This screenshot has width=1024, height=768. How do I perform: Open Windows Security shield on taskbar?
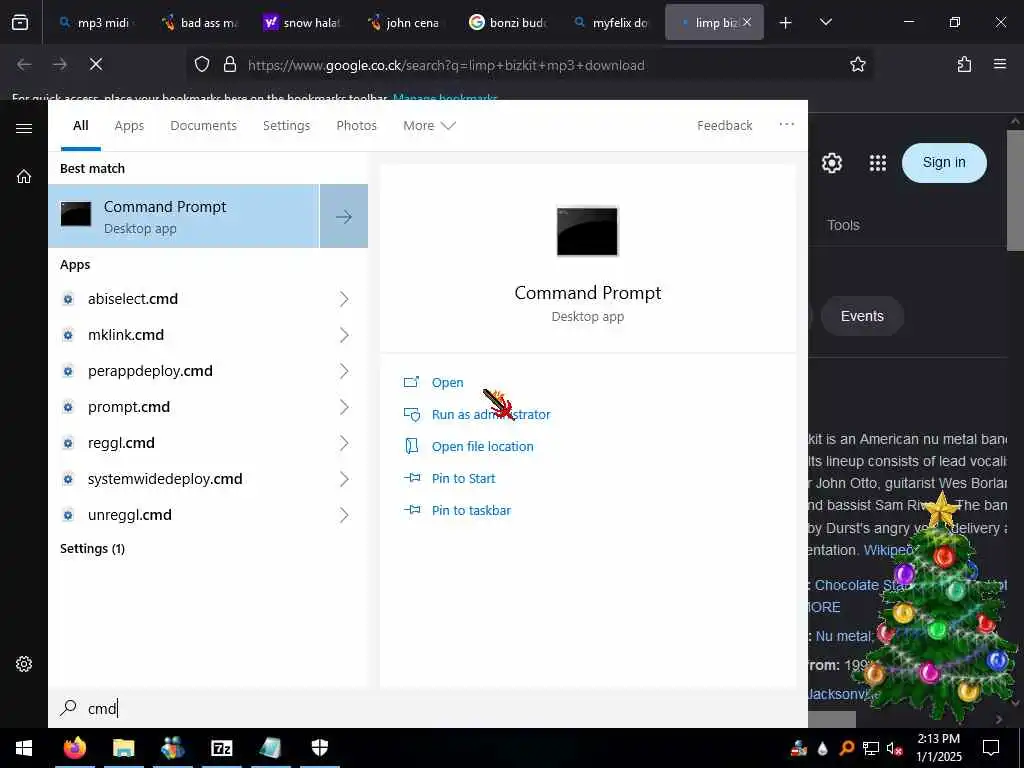[319, 748]
